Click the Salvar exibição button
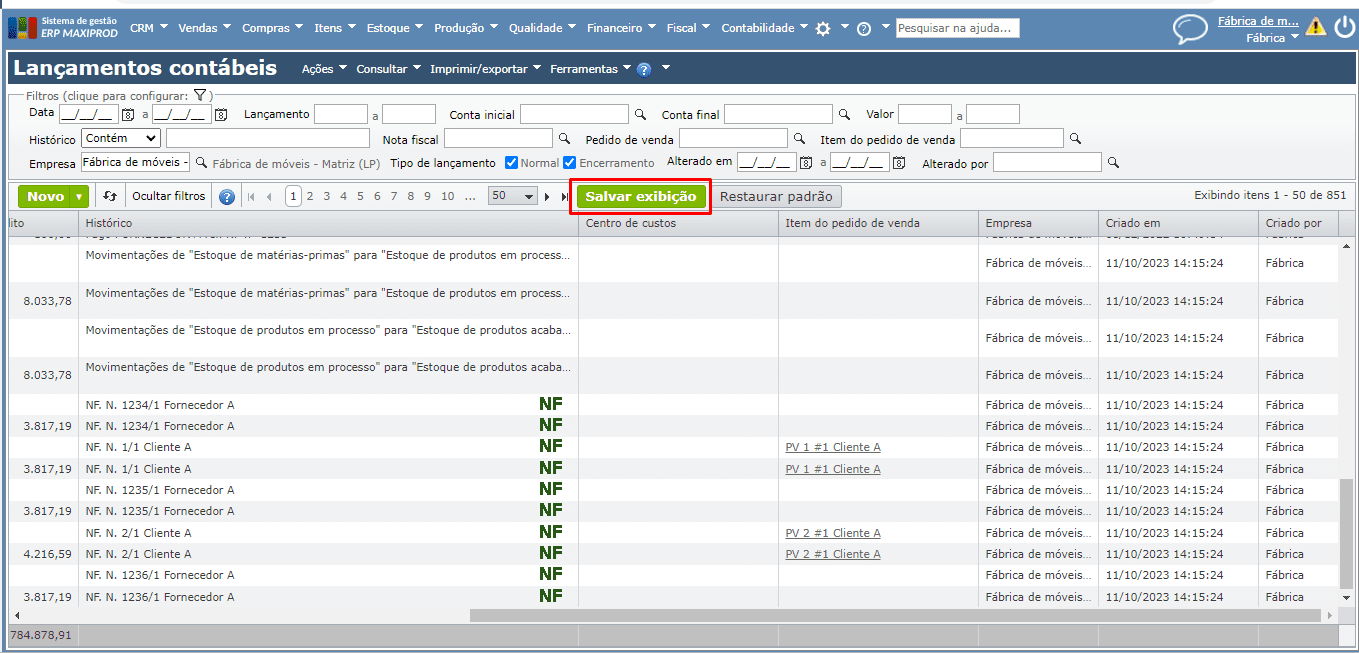The height and width of the screenshot is (653, 1359). click(x=640, y=197)
